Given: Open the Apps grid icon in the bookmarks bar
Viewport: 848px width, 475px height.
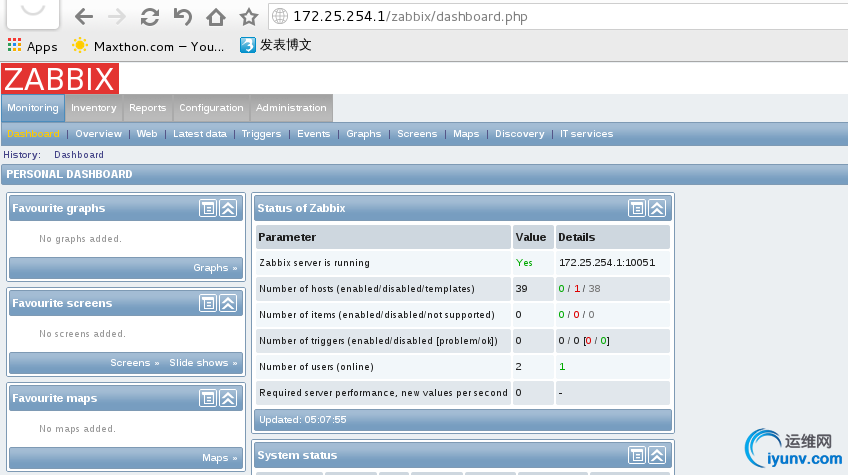Looking at the screenshot, I should point(15,45).
